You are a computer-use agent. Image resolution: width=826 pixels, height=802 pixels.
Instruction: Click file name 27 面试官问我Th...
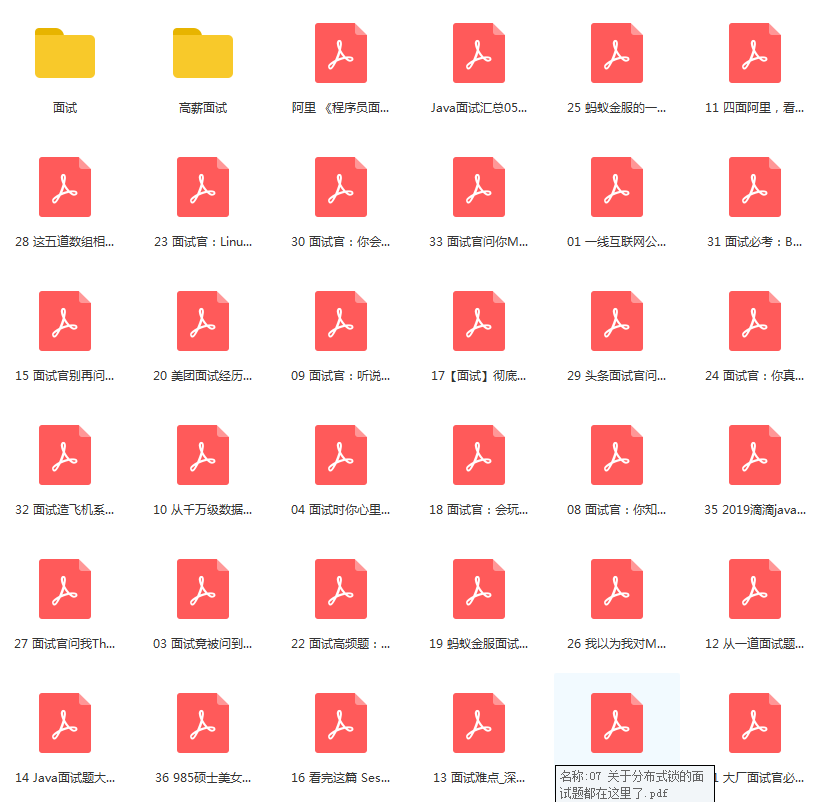click(65, 644)
